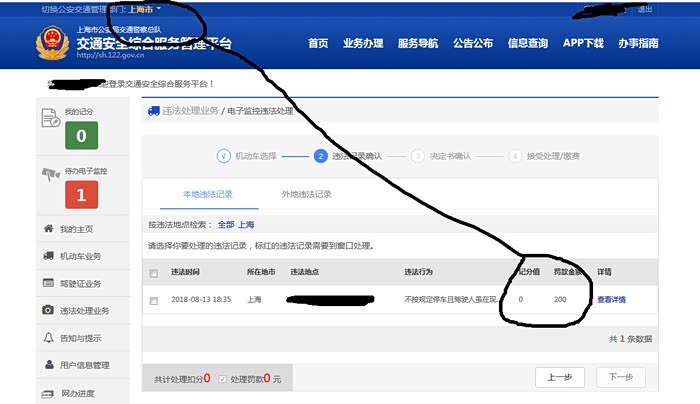Open 用户信息管理 in sidebar
The width and height of the screenshot is (700, 404).
tap(84, 365)
